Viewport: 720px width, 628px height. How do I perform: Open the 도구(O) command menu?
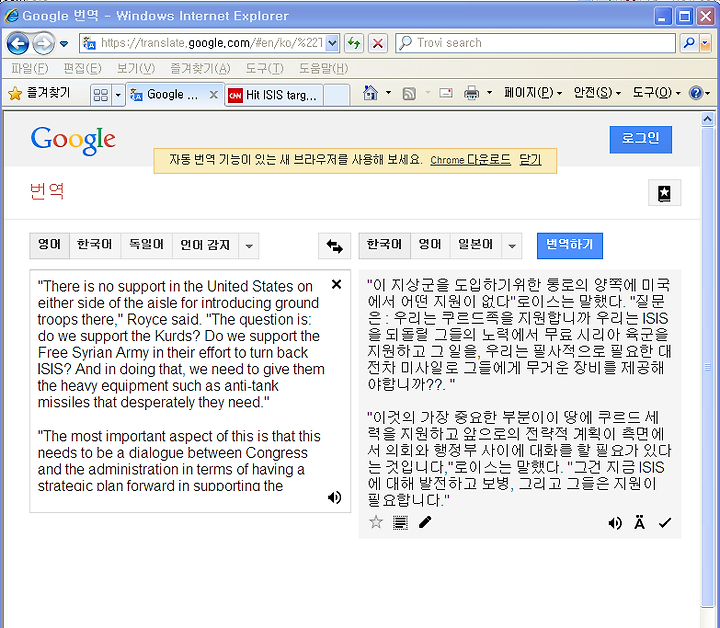click(656, 93)
